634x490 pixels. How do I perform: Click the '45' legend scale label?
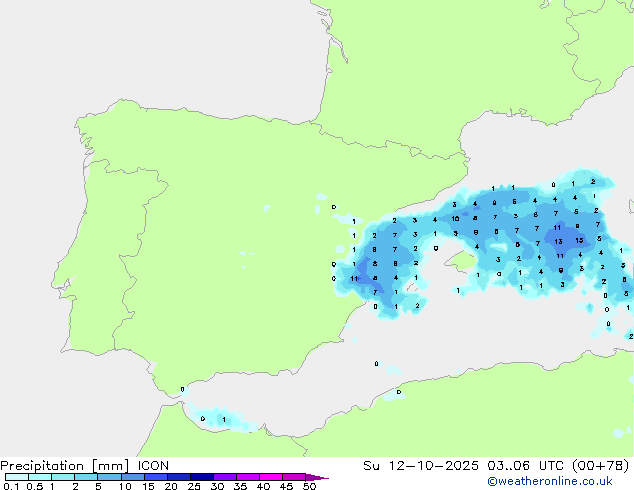(x=286, y=486)
